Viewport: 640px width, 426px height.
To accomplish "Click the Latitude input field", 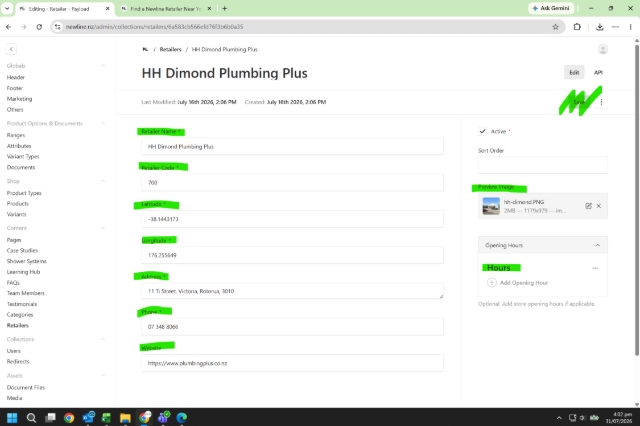I will tap(292, 219).
